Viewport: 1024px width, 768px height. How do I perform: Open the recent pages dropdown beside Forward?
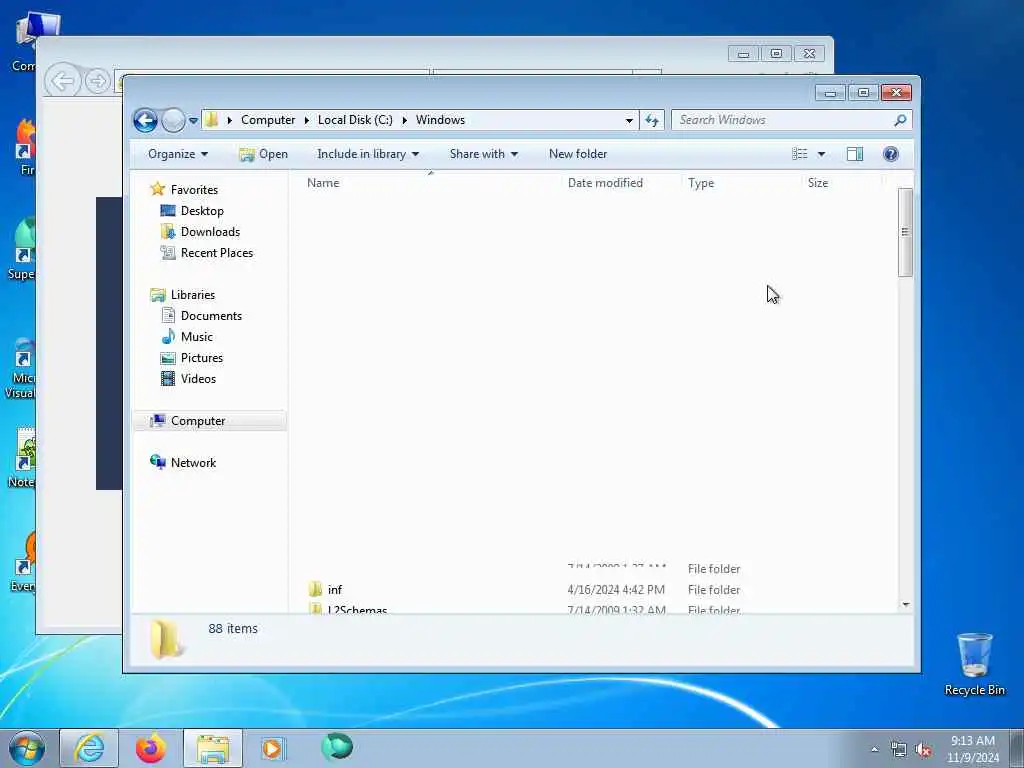coord(193,121)
